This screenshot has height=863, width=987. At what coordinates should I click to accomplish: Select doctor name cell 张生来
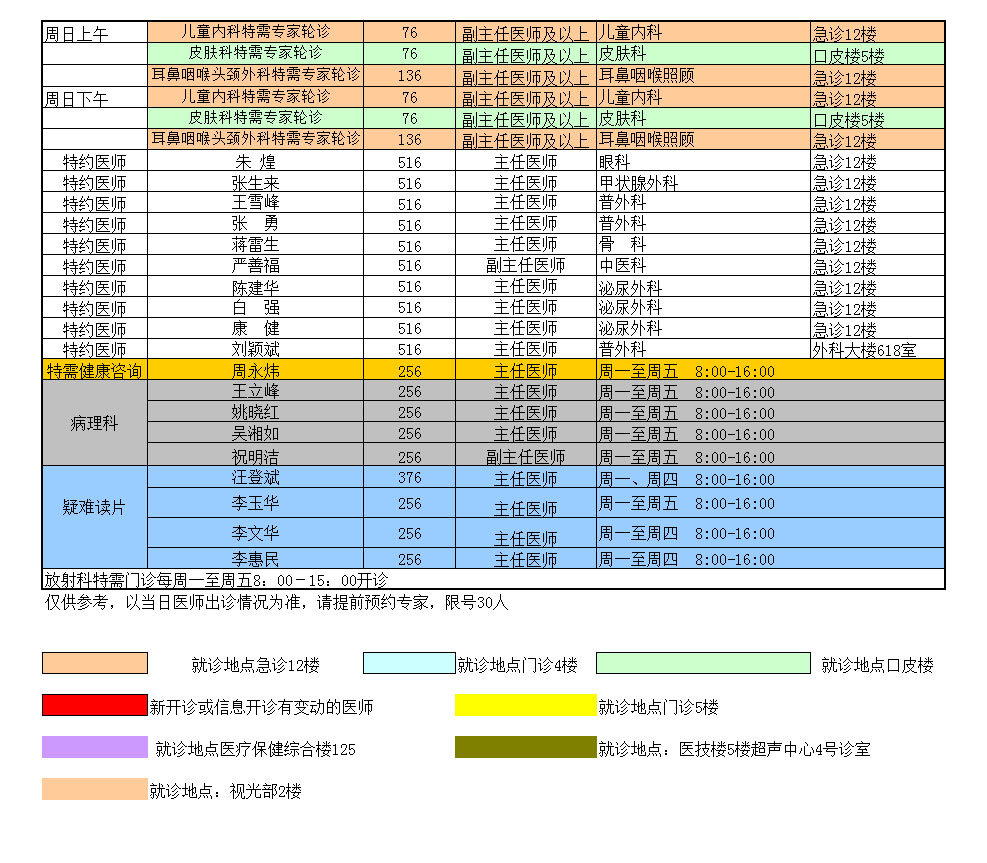(256, 183)
